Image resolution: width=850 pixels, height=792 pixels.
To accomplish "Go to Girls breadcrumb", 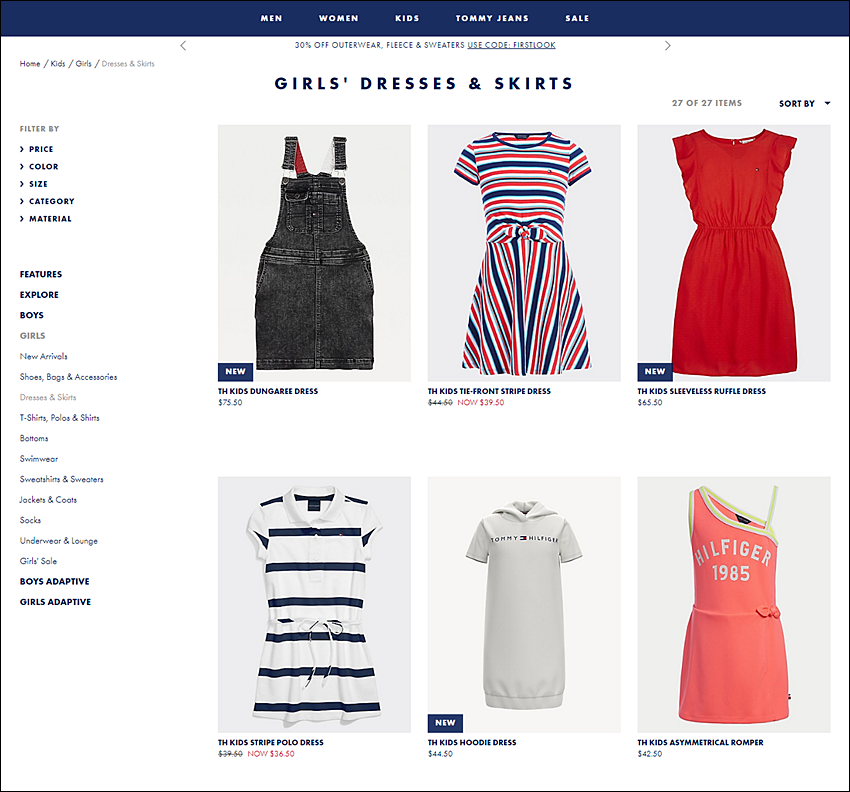I will 83,63.
